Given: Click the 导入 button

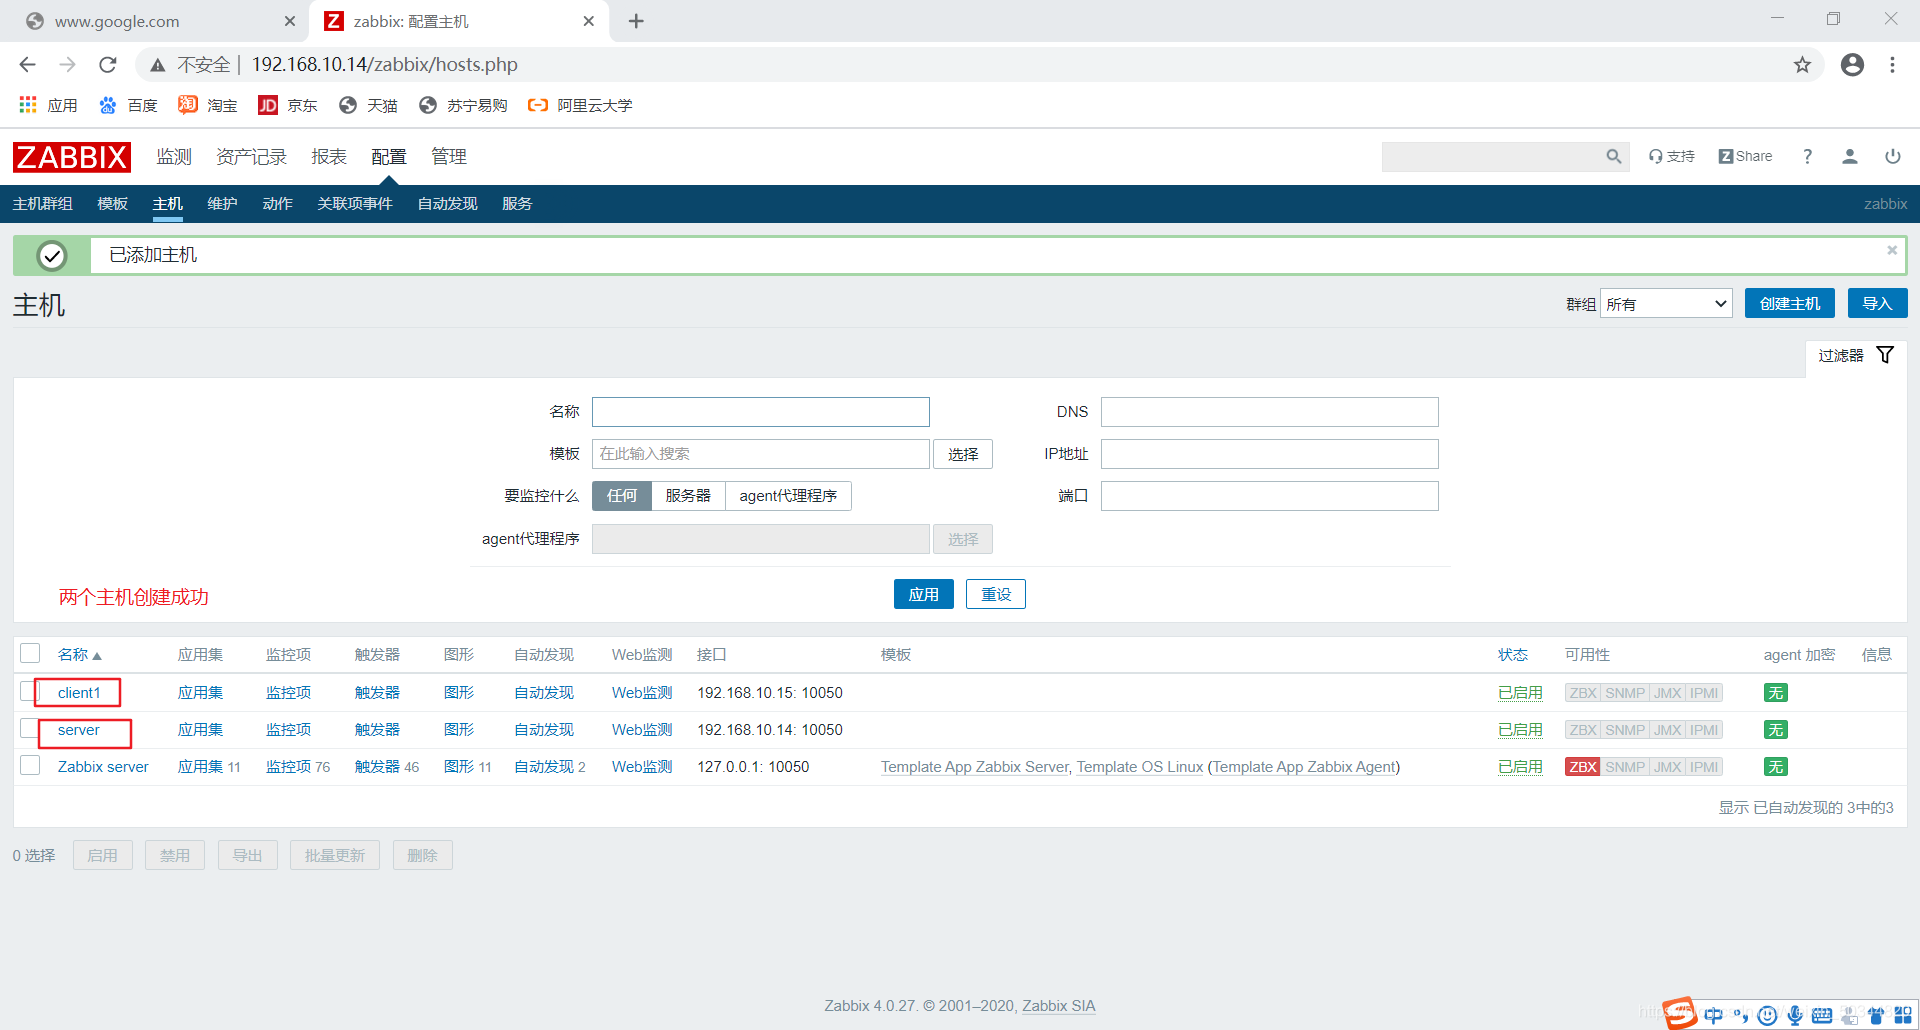Looking at the screenshot, I should (x=1877, y=304).
